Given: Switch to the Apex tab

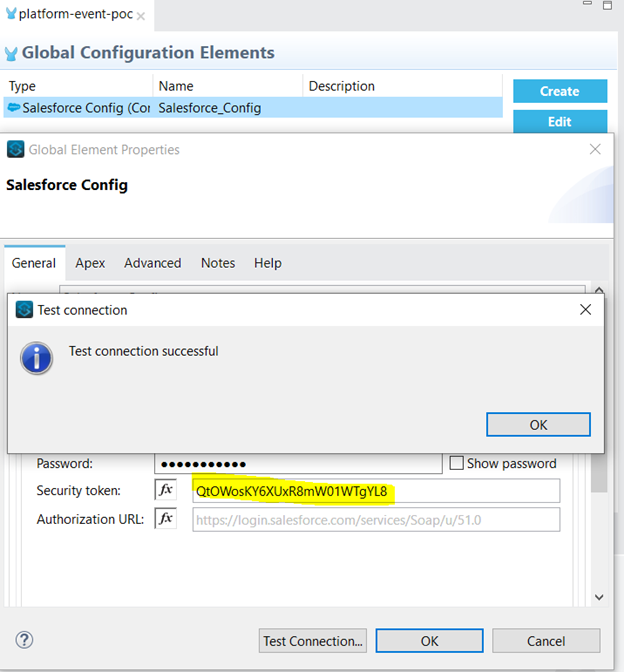Looking at the screenshot, I should tap(90, 263).
